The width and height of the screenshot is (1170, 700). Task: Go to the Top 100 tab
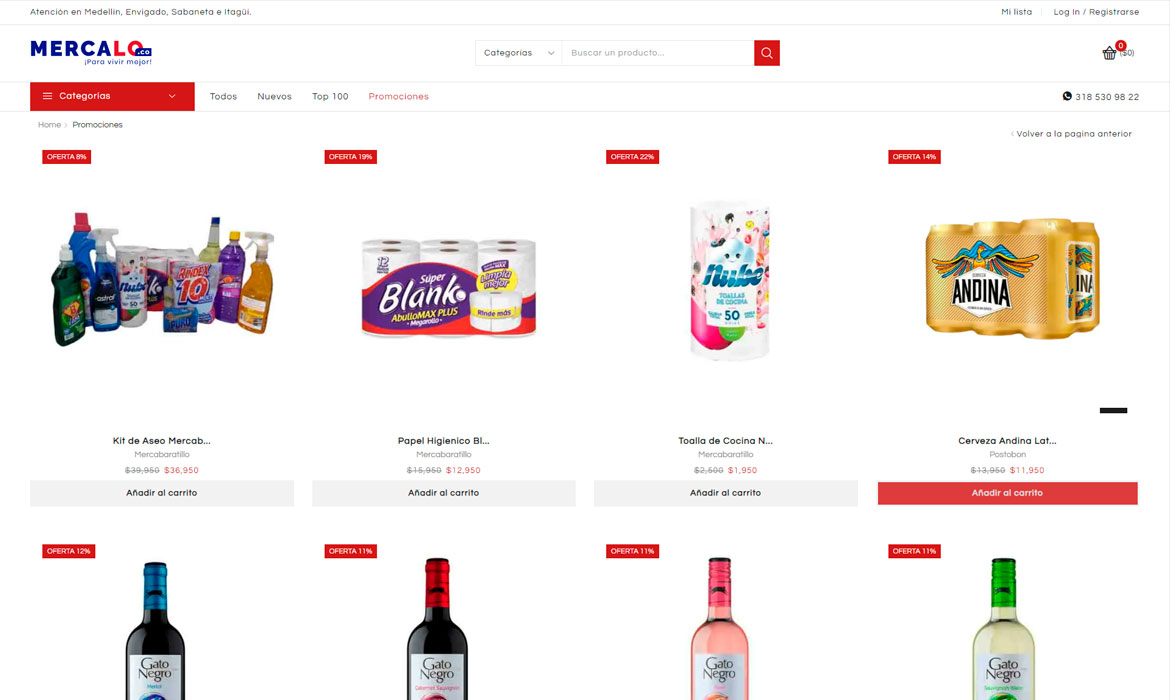point(330,96)
